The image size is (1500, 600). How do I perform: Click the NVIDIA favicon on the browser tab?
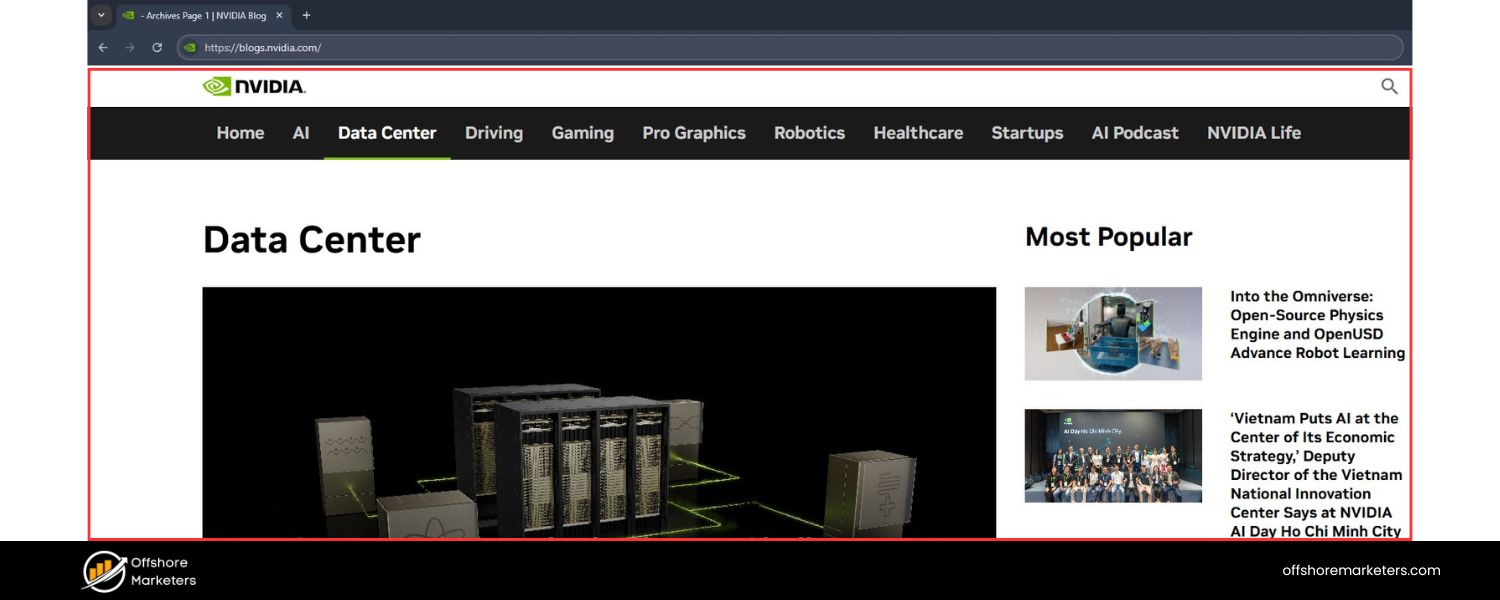[x=127, y=15]
